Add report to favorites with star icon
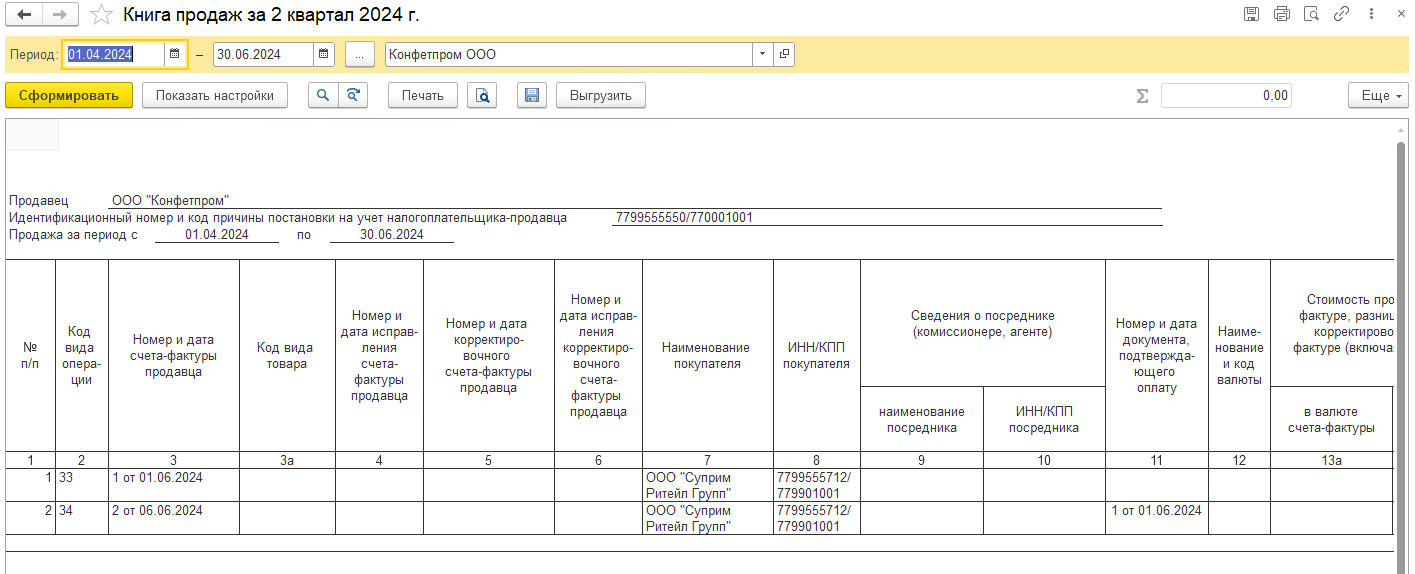The width and height of the screenshot is (1415, 574). click(x=100, y=14)
